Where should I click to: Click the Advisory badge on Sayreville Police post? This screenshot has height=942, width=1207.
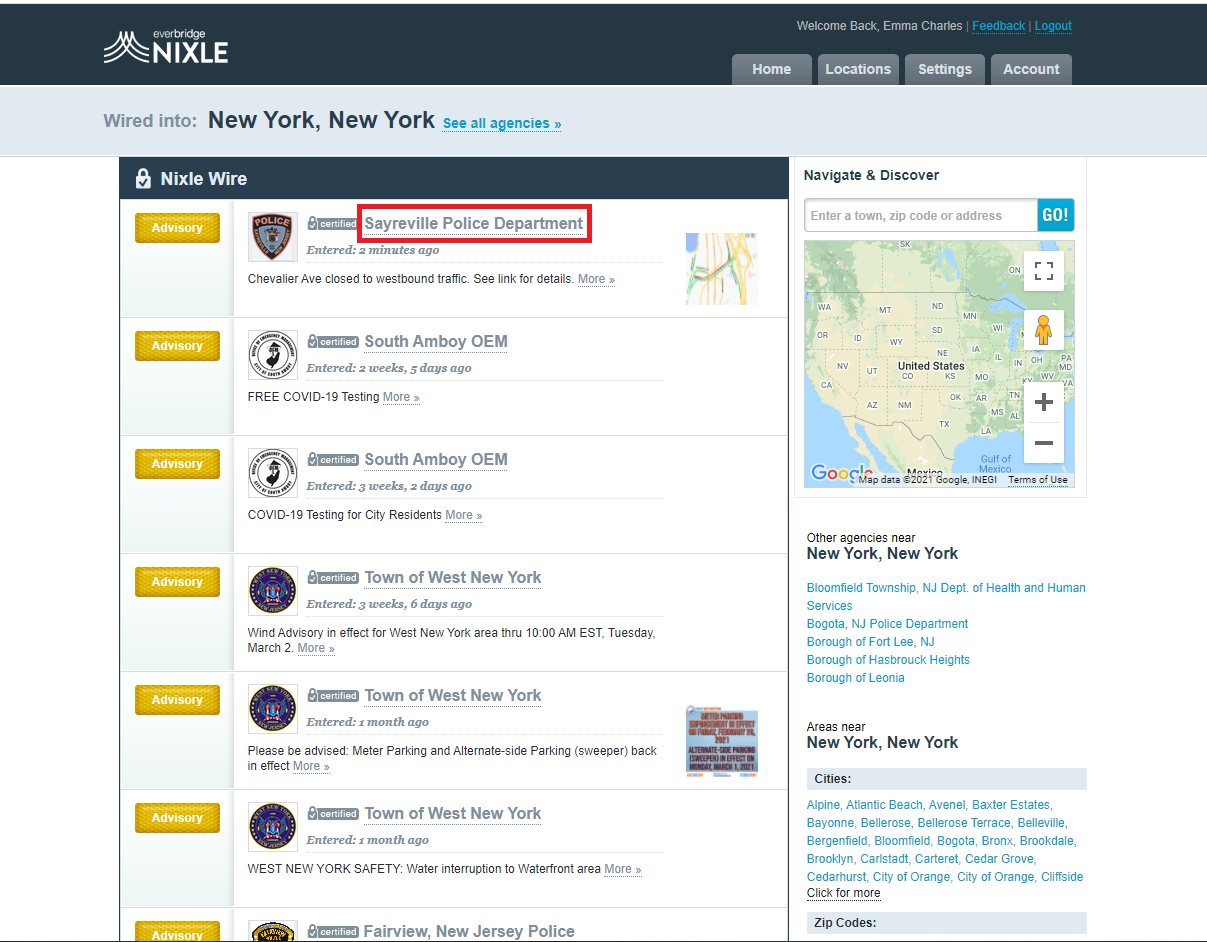tap(177, 228)
